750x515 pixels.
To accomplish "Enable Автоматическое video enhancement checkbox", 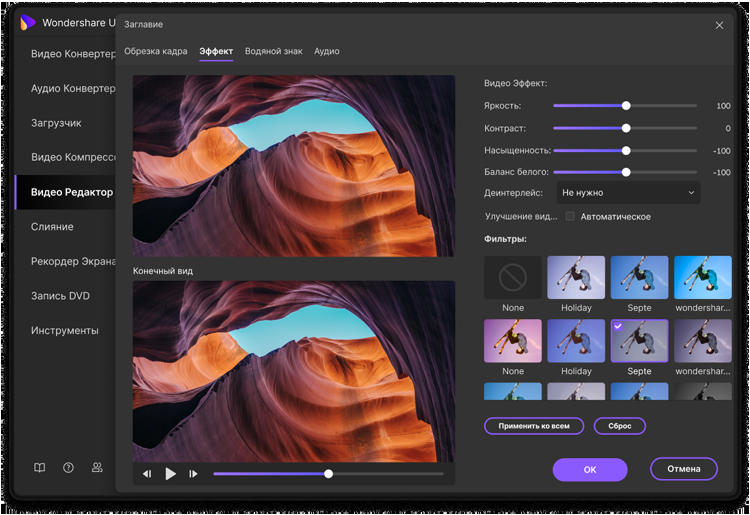I will (x=570, y=217).
